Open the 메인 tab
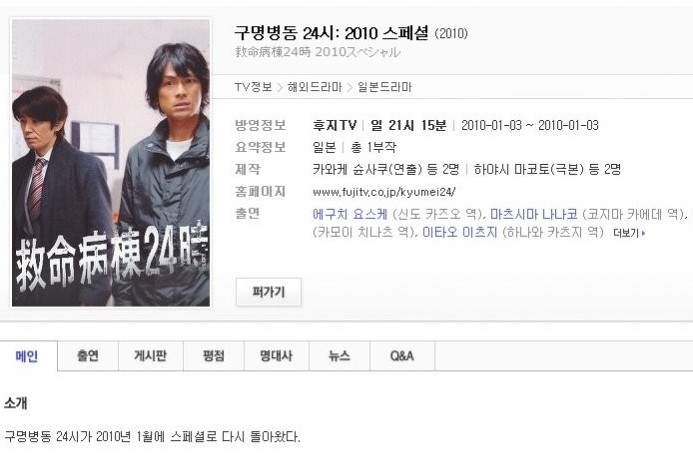Screen dimensions: 693x460 point(27,356)
